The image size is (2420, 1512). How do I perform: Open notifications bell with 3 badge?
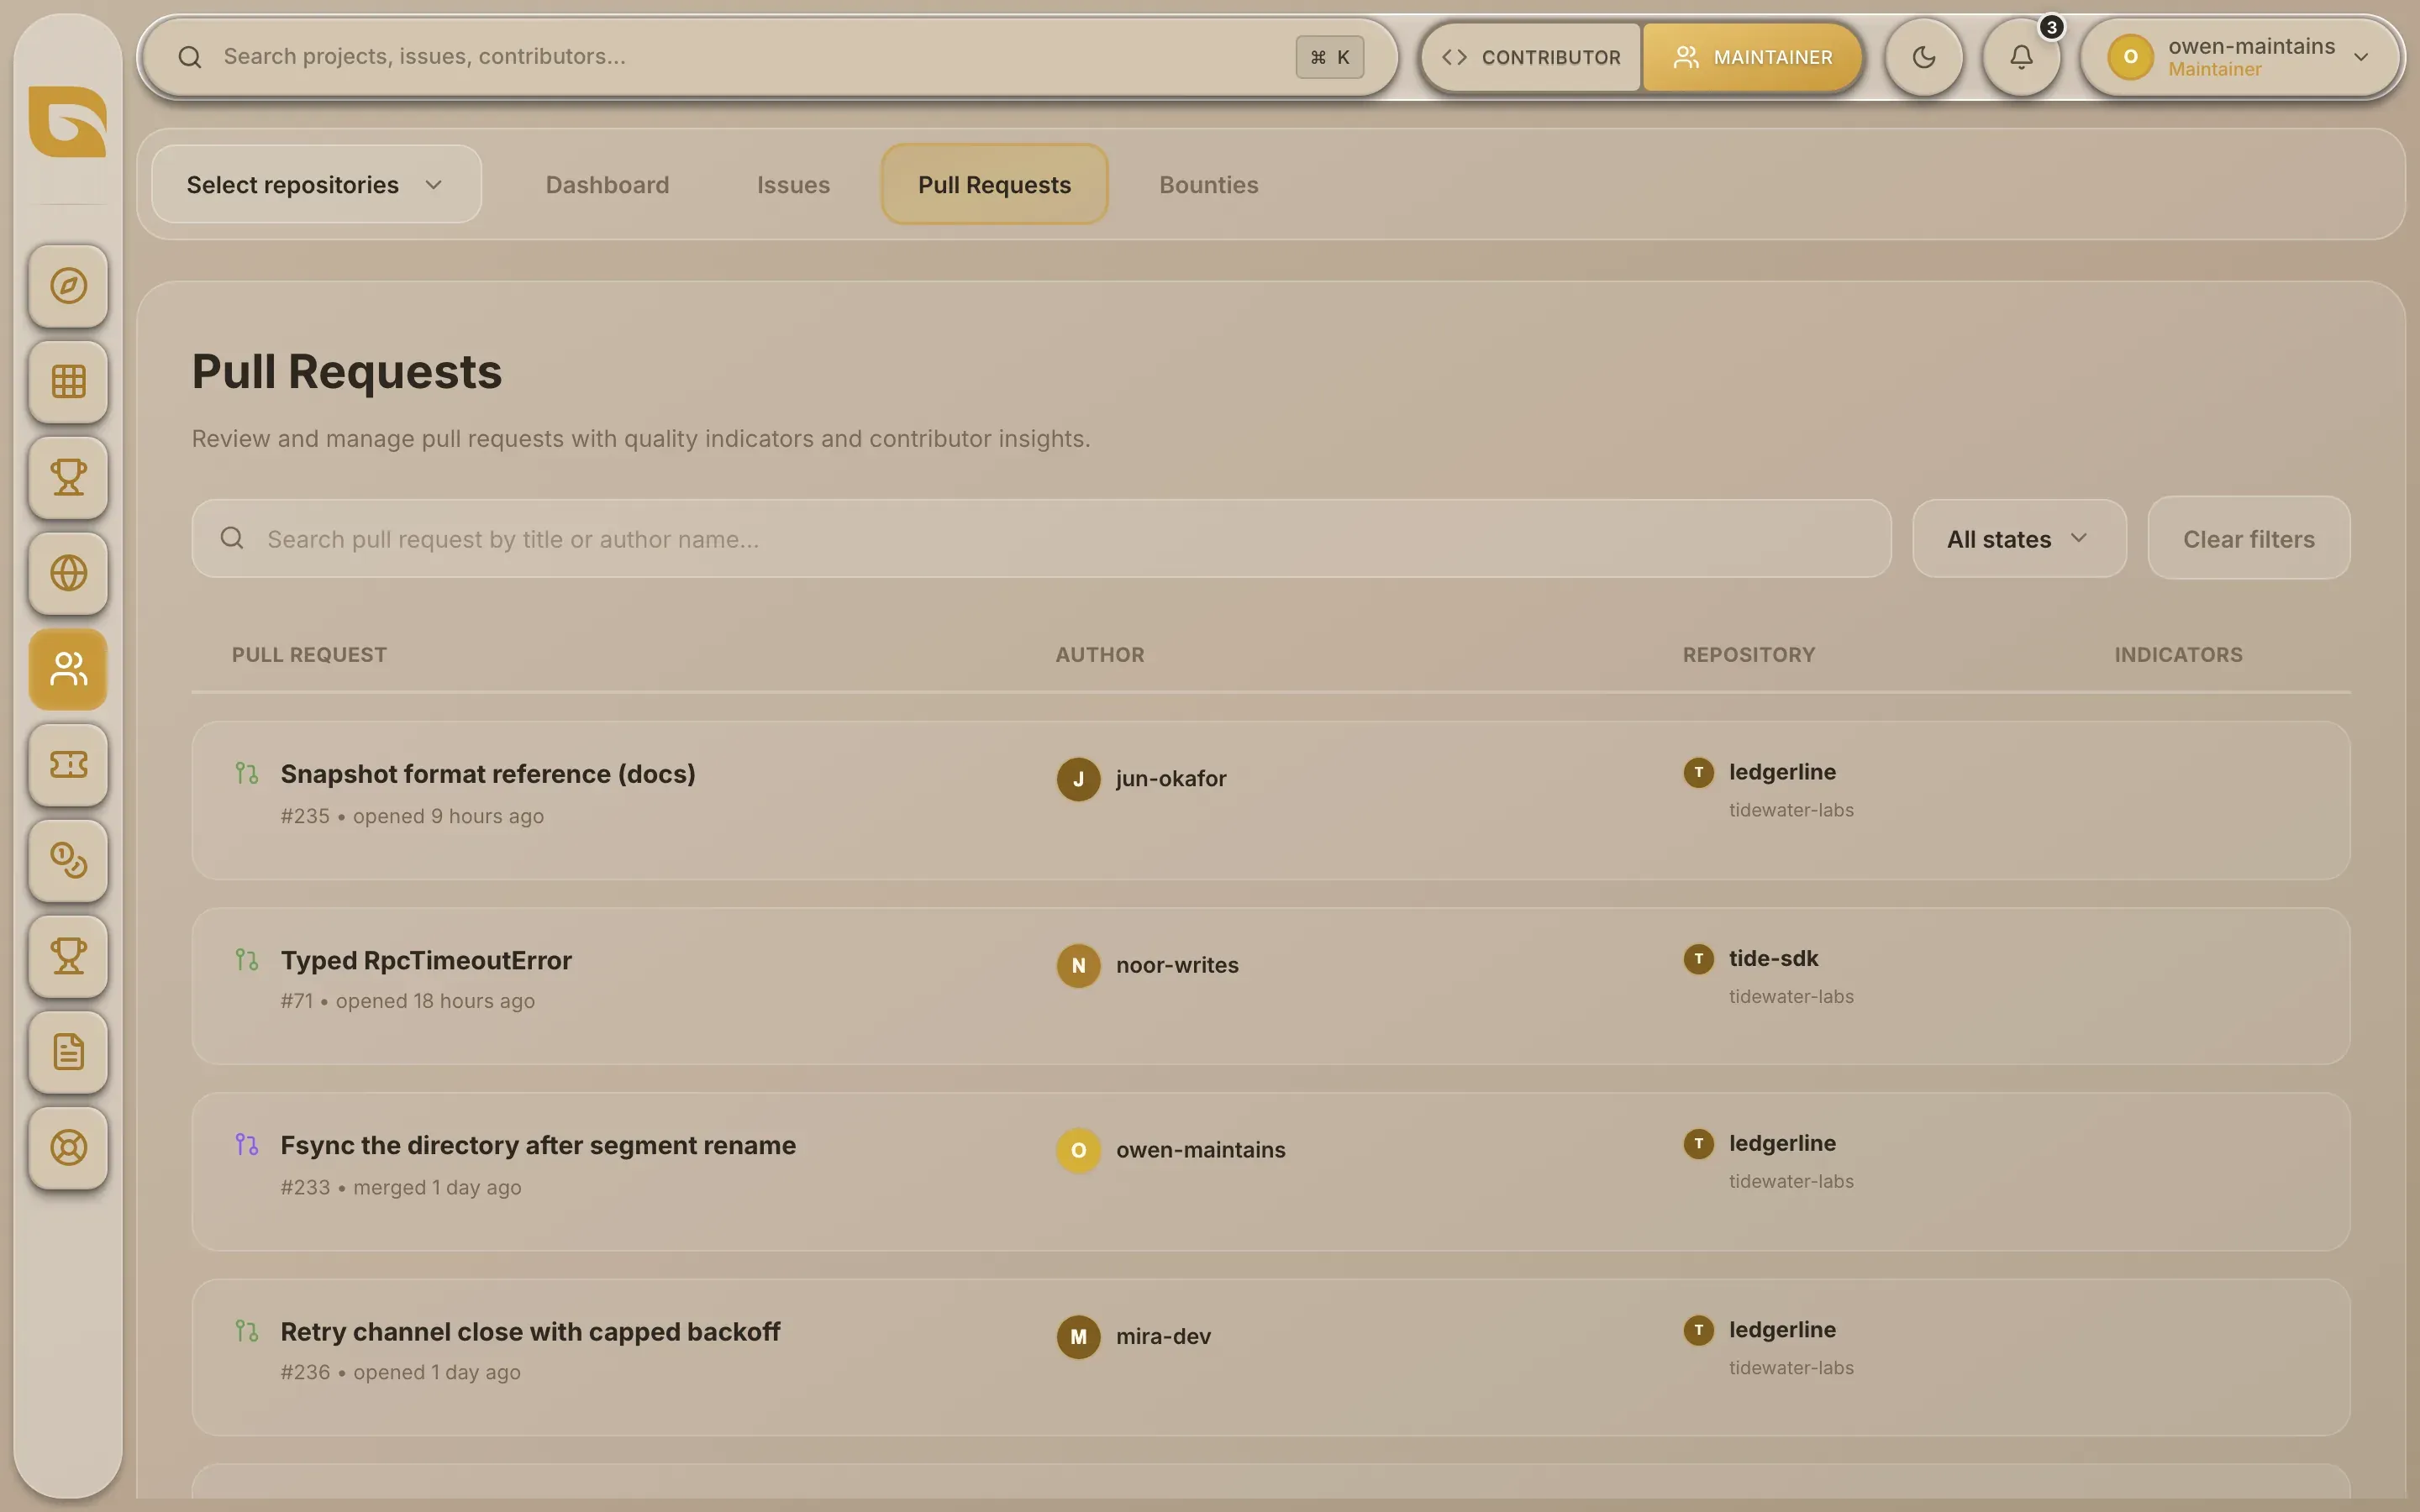[x=2021, y=57]
